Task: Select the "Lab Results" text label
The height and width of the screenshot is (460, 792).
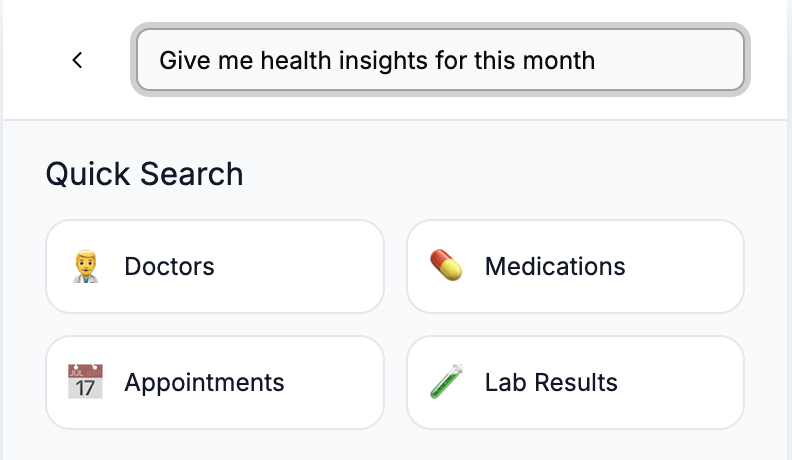Action: point(551,383)
